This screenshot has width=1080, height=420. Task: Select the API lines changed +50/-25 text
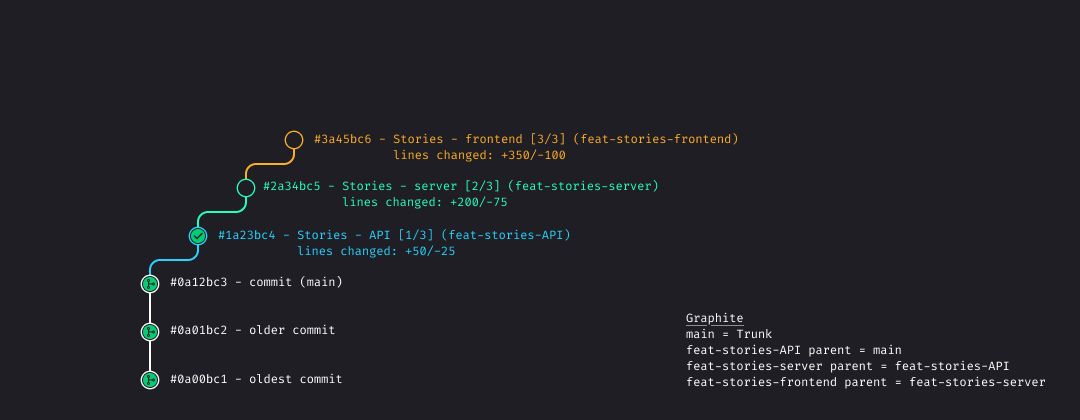376,251
